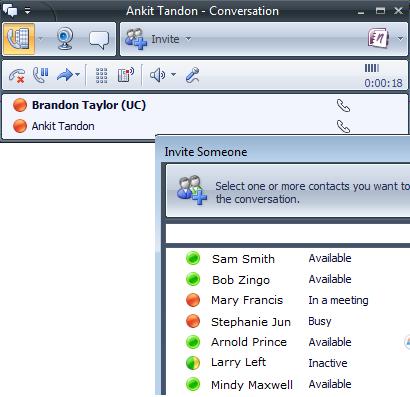410x397 pixels.
Task: Open the conversation window menu icon
Action: point(10,11)
